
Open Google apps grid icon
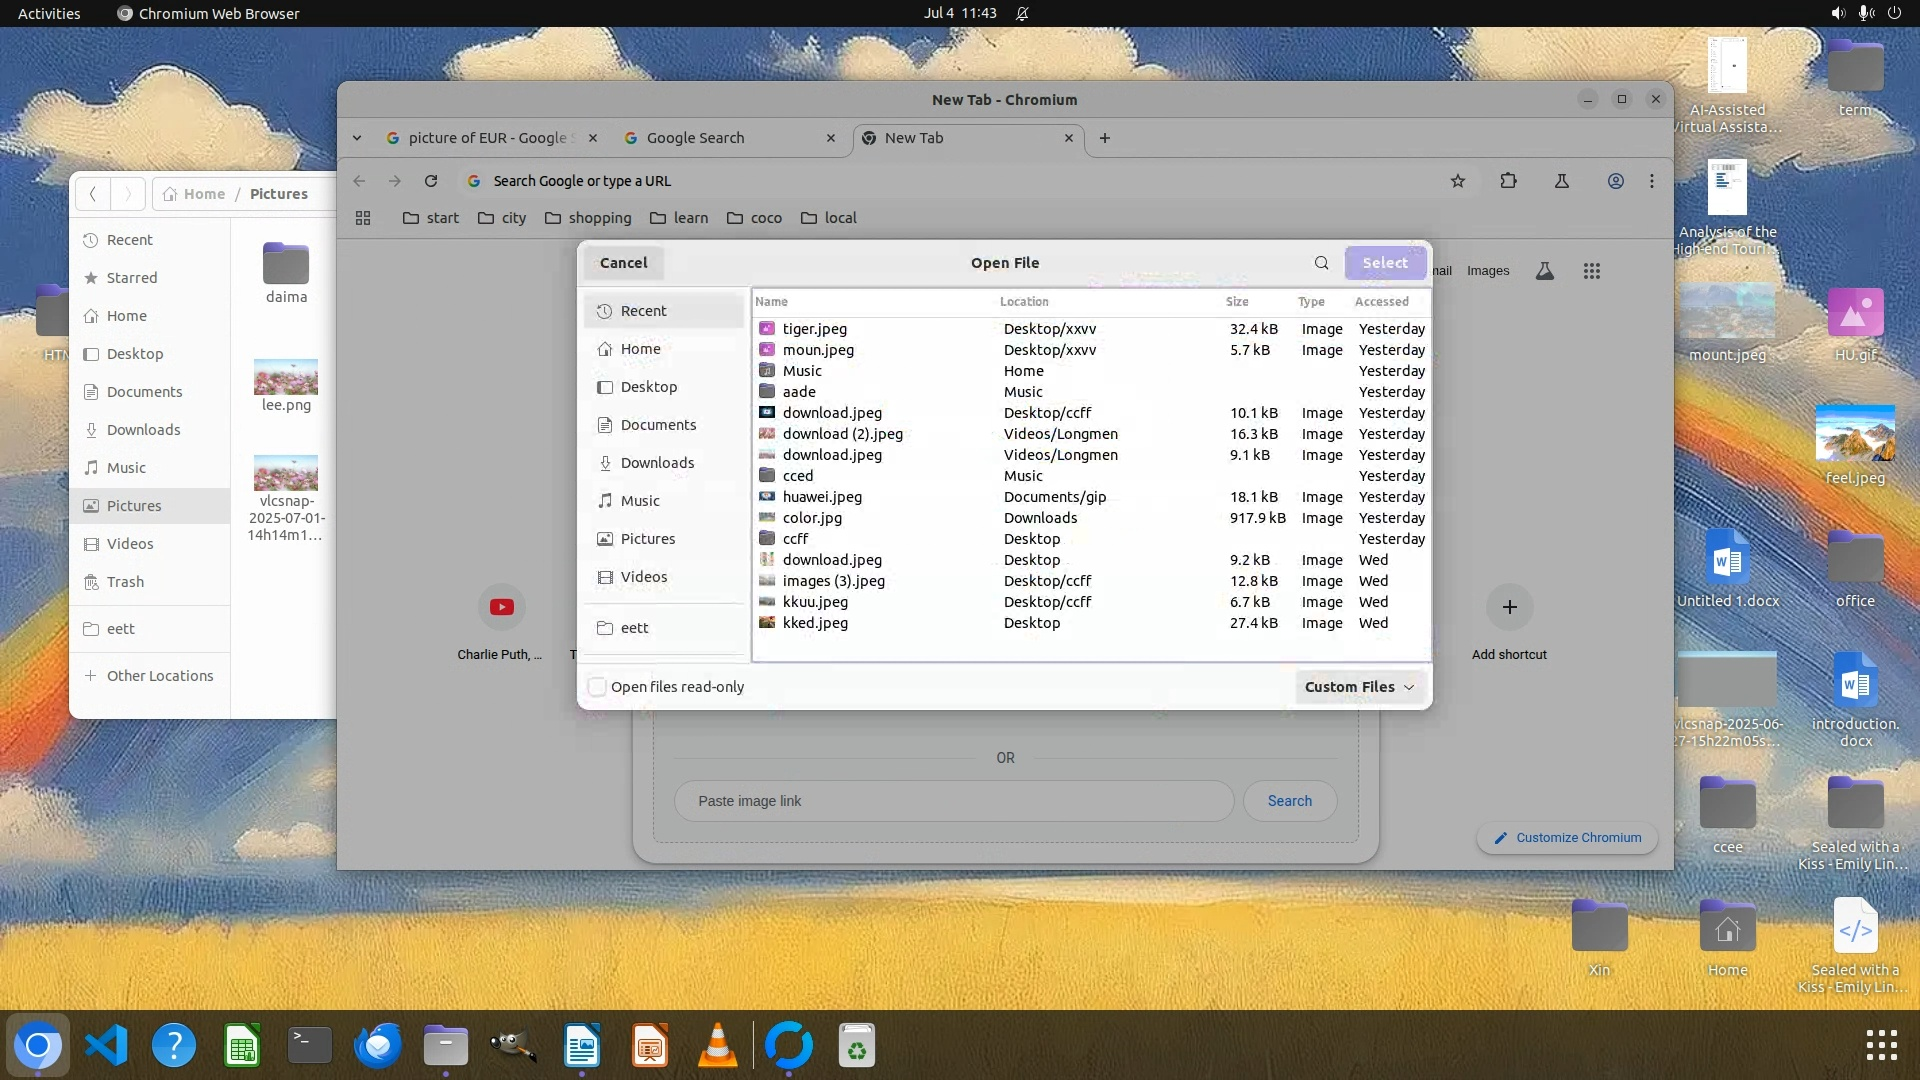coord(1591,271)
